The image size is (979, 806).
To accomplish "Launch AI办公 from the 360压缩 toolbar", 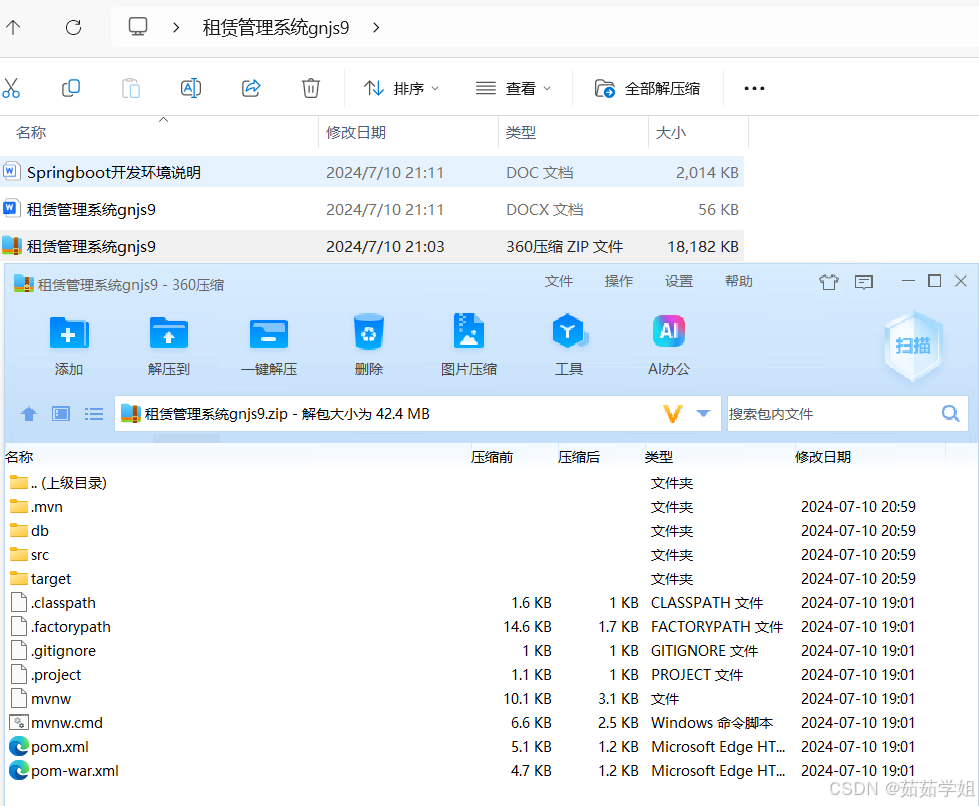I will [x=668, y=340].
